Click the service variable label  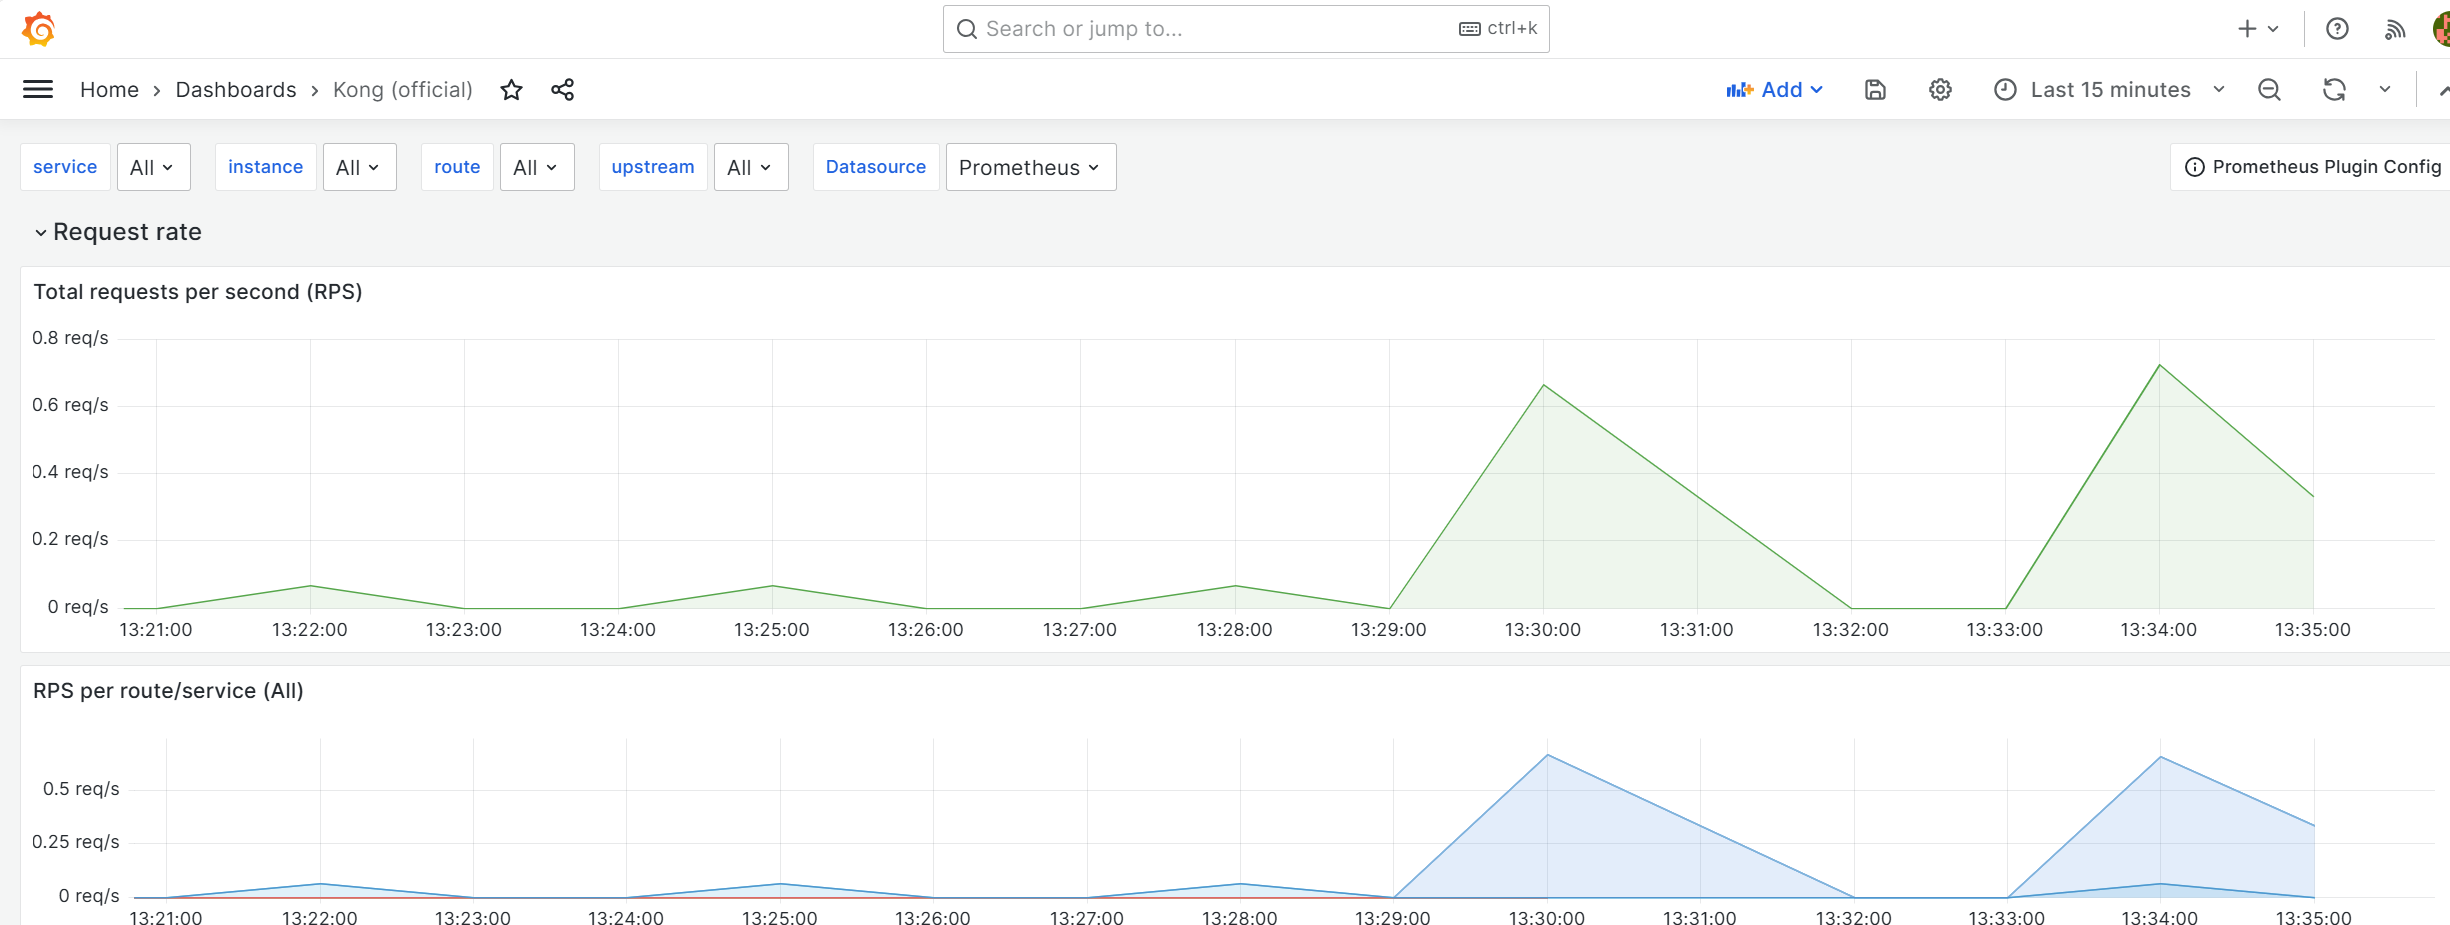tap(65, 167)
